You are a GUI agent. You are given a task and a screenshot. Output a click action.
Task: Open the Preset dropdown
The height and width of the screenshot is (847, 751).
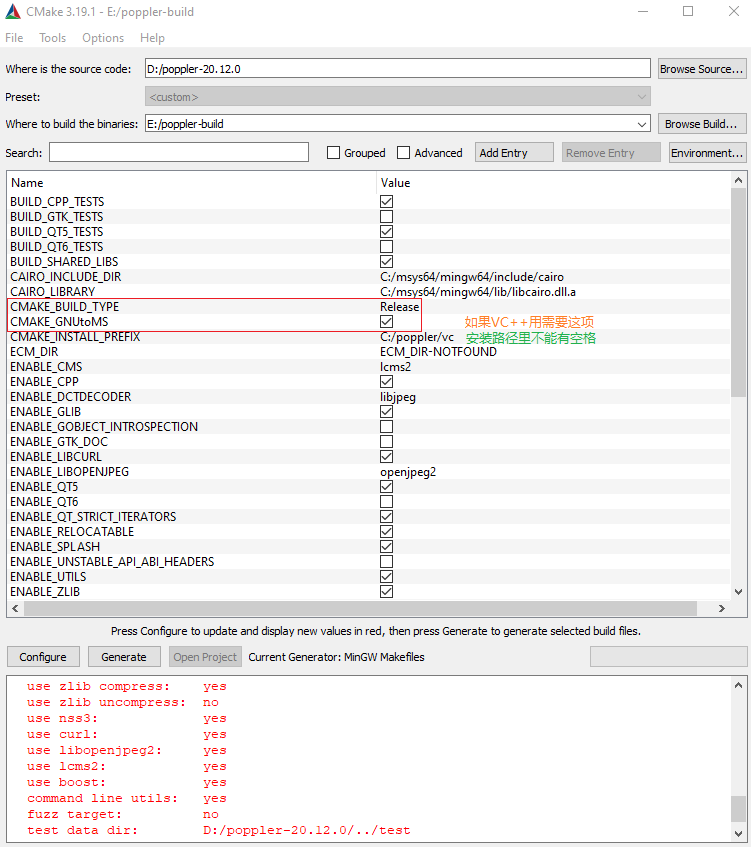coord(398,97)
